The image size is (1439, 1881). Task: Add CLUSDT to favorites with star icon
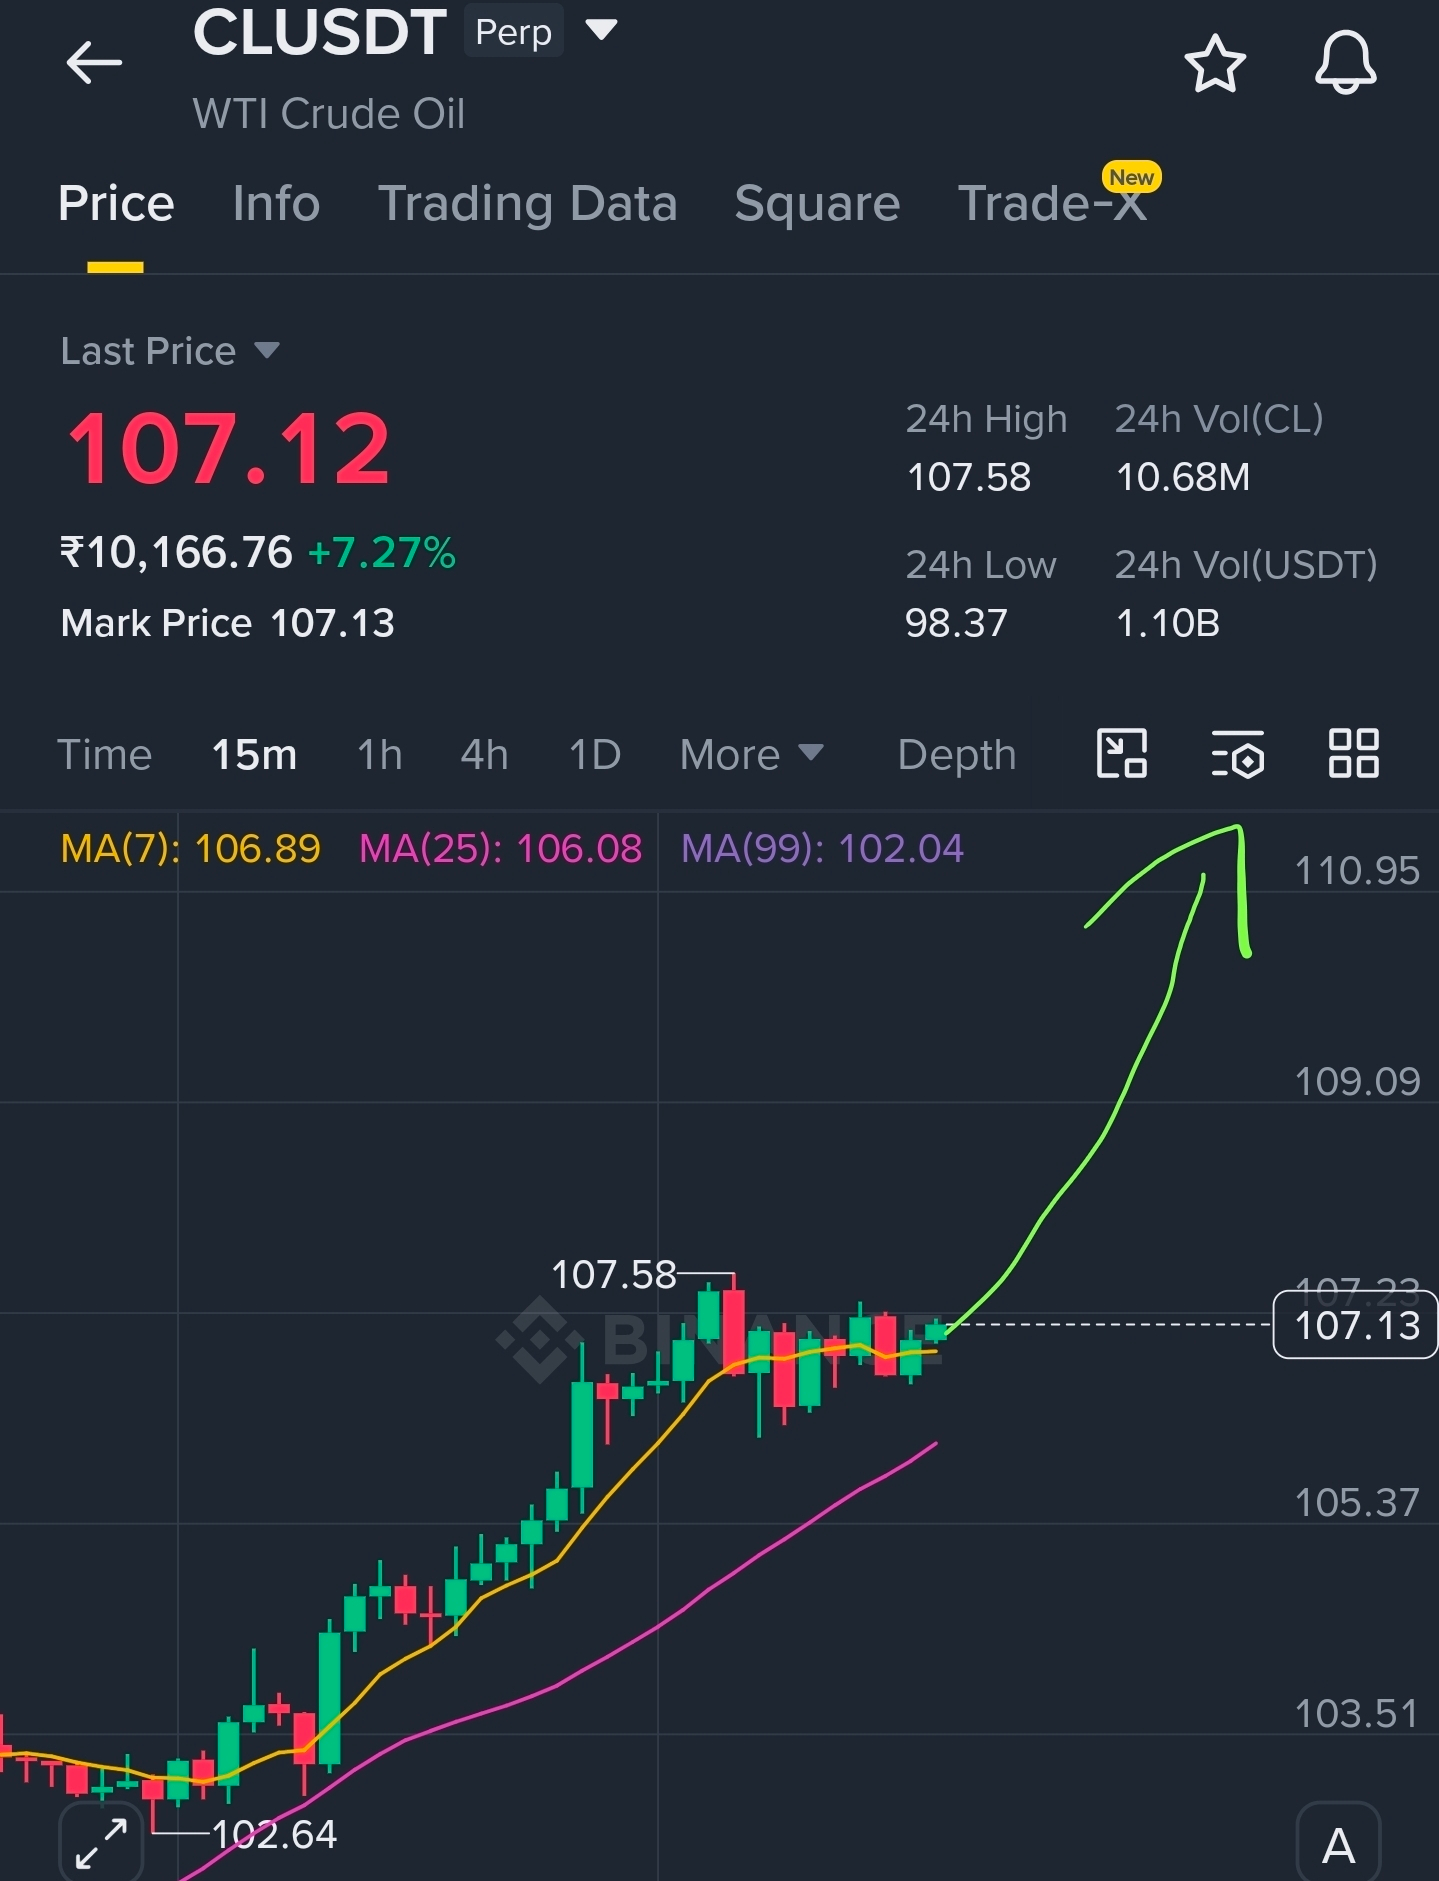tap(1215, 64)
